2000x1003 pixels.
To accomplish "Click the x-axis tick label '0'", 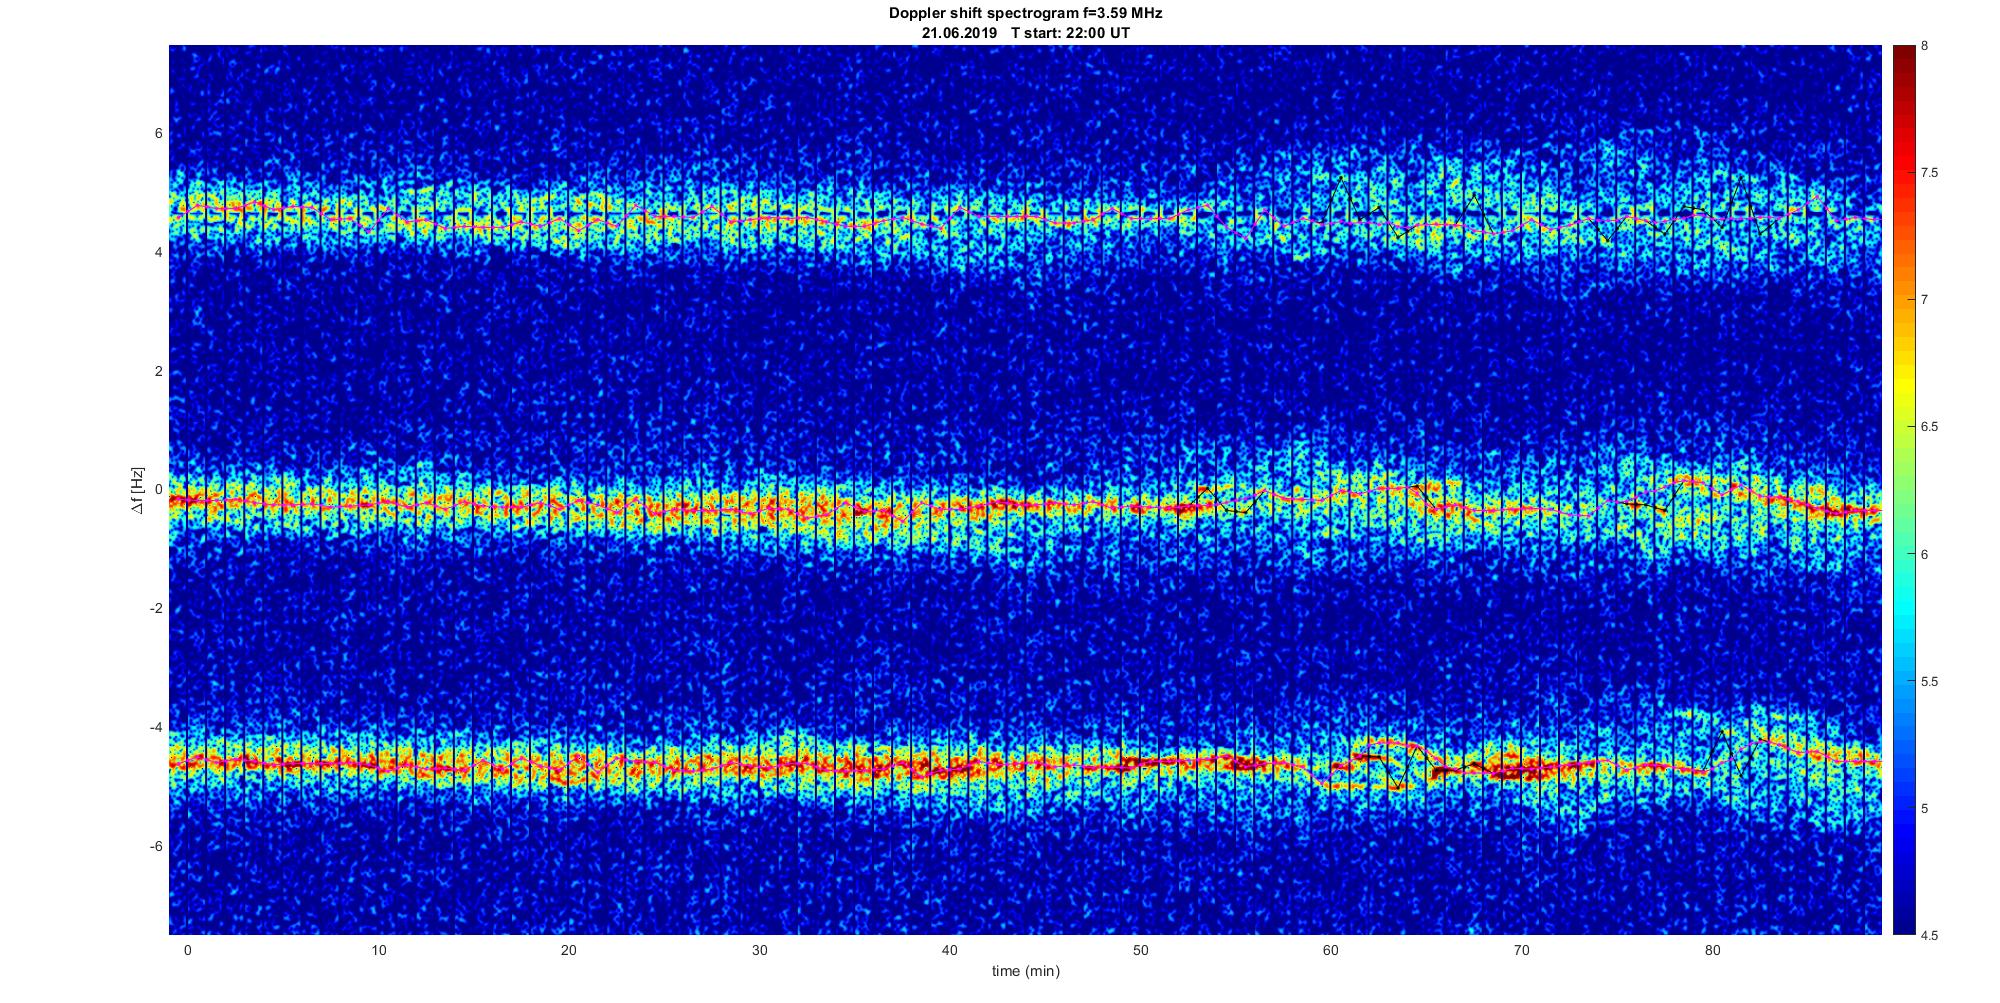I will coord(187,950).
